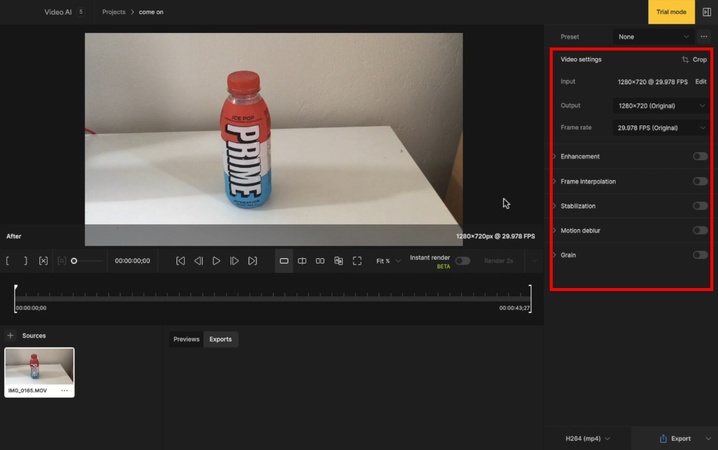The width and height of the screenshot is (718, 450).
Task: Click the Sources panel label
Action: pyautogui.click(x=34, y=336)
